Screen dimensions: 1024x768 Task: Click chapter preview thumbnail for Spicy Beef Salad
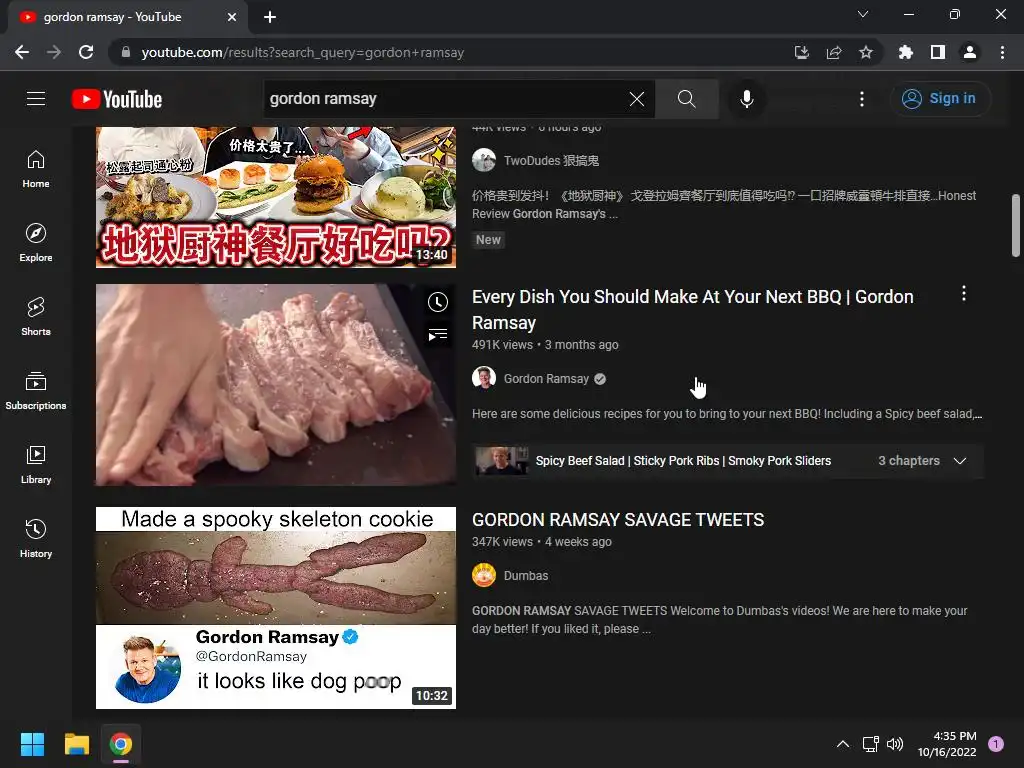502,461
